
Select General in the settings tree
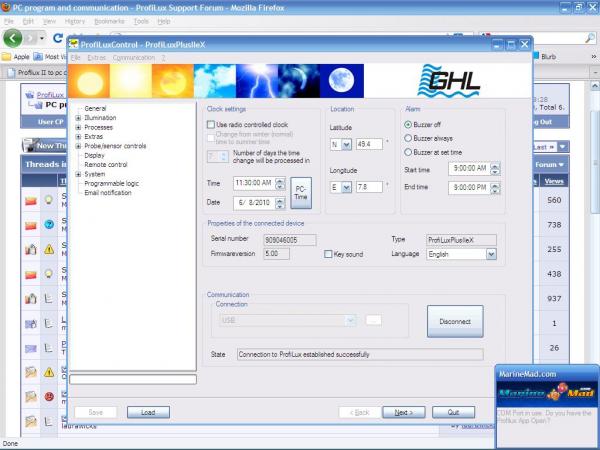95,109
